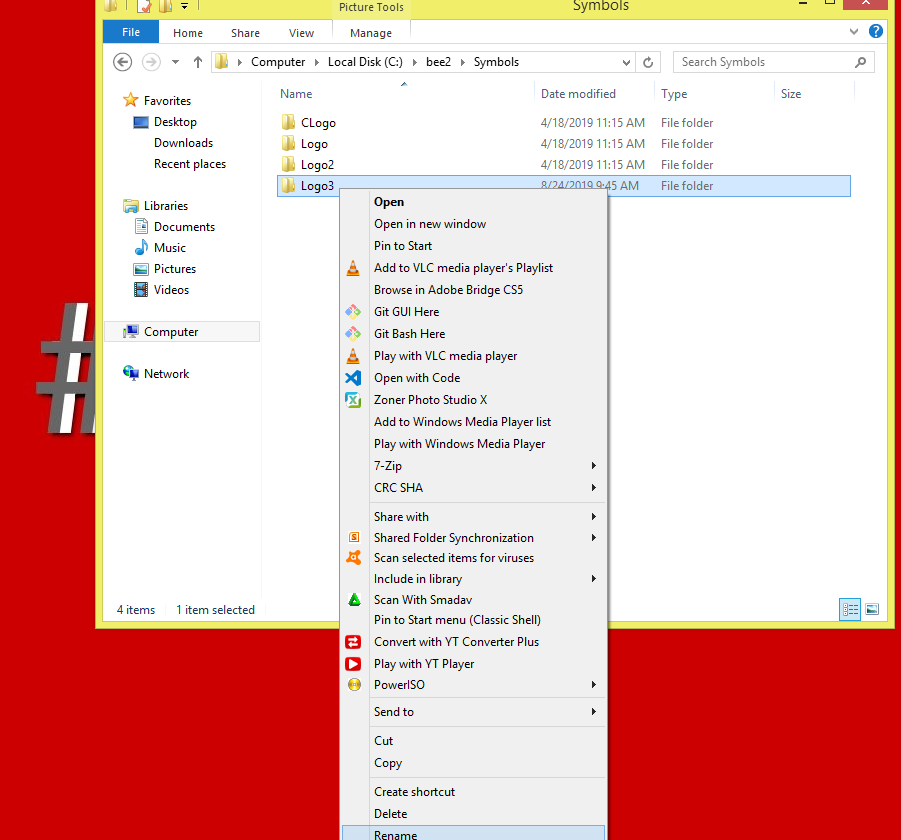Open the View ribbon tab

pos(301,33)
